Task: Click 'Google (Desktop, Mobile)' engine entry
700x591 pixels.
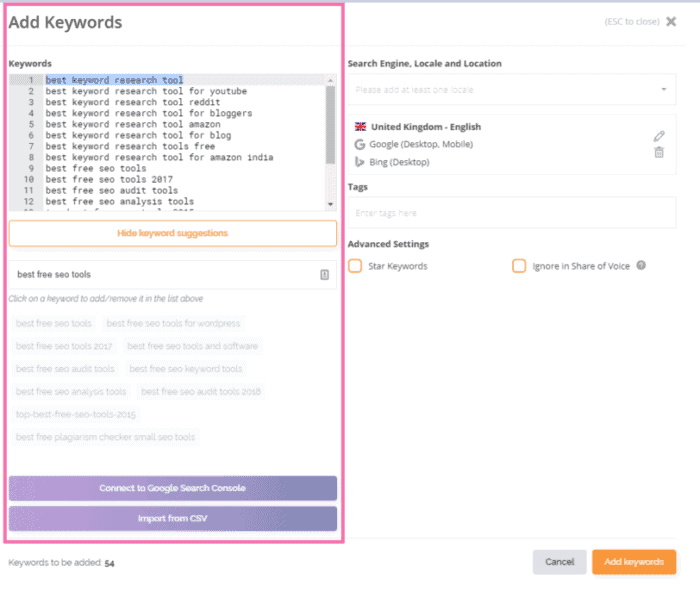Action: (421, 144)
